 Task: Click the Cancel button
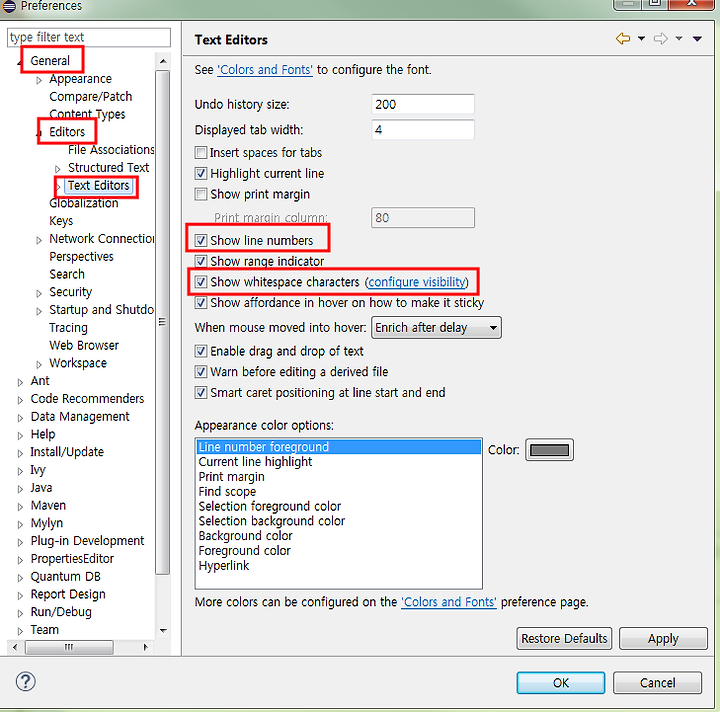[657, 683]
